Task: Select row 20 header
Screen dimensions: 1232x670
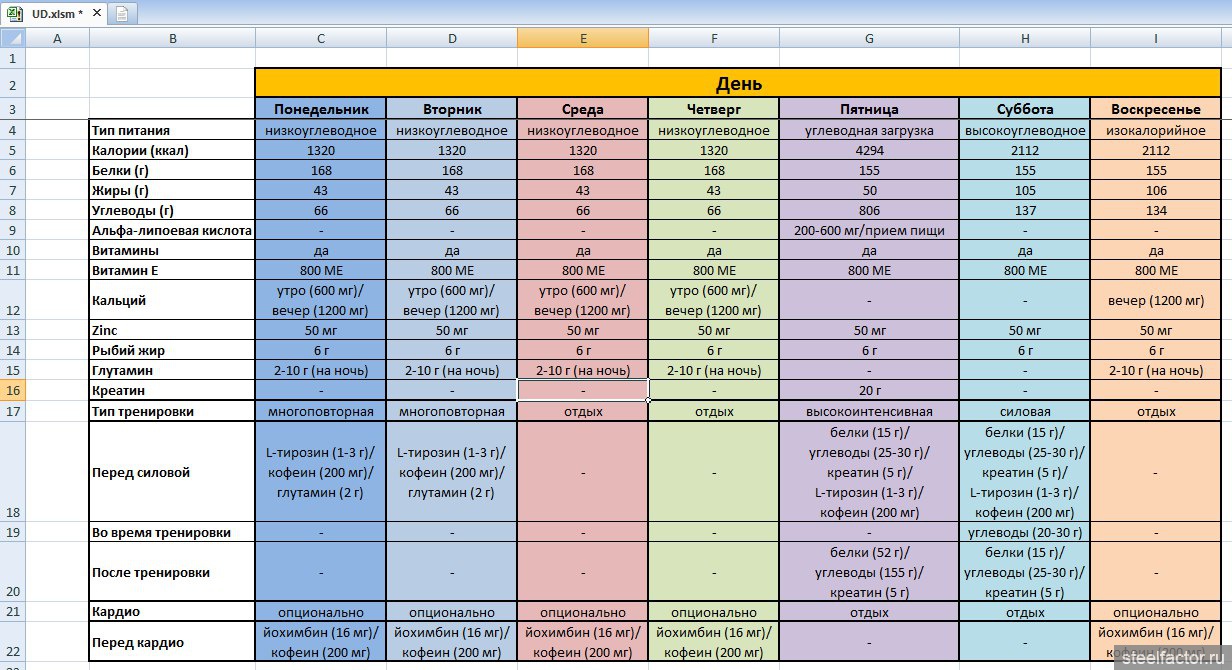Action: tap(11, 572)
